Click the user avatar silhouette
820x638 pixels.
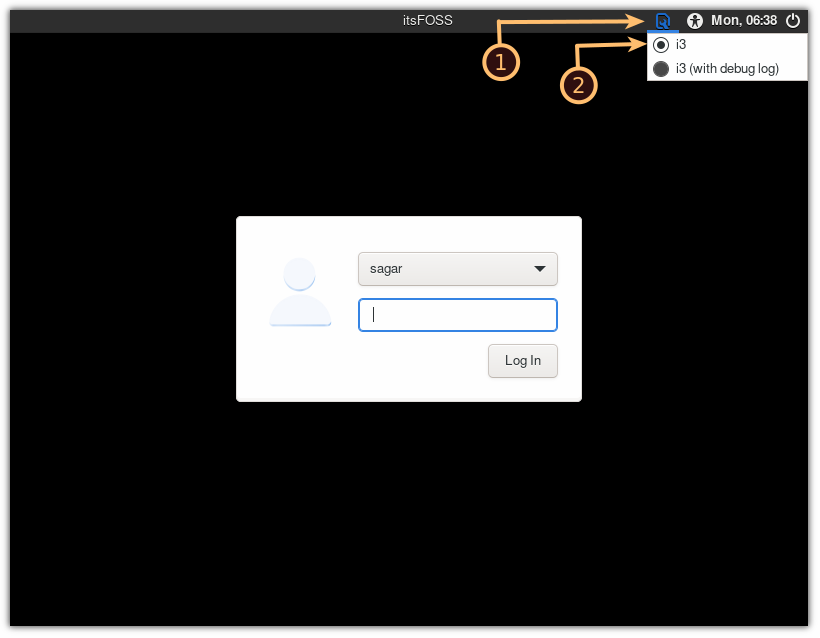pyautogui.click(x=299, y=292)
